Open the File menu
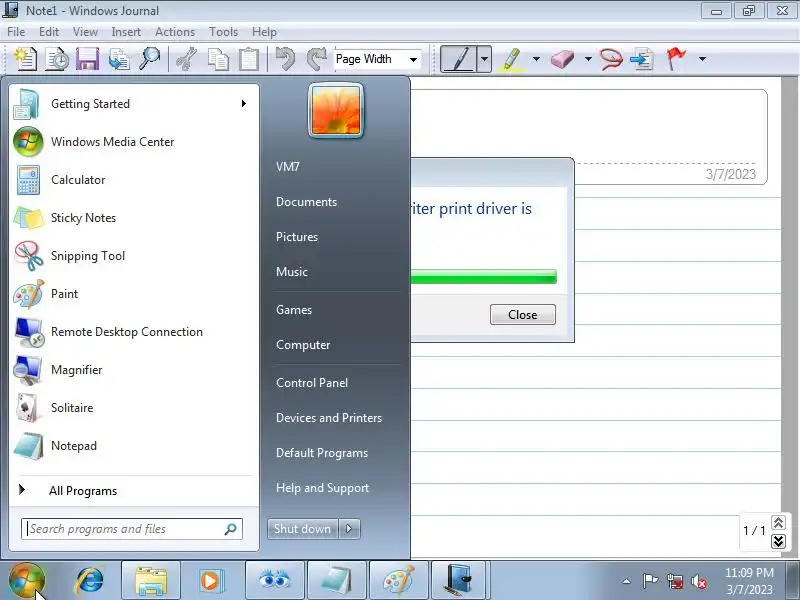The image size is (800, 600). [16, 32]
